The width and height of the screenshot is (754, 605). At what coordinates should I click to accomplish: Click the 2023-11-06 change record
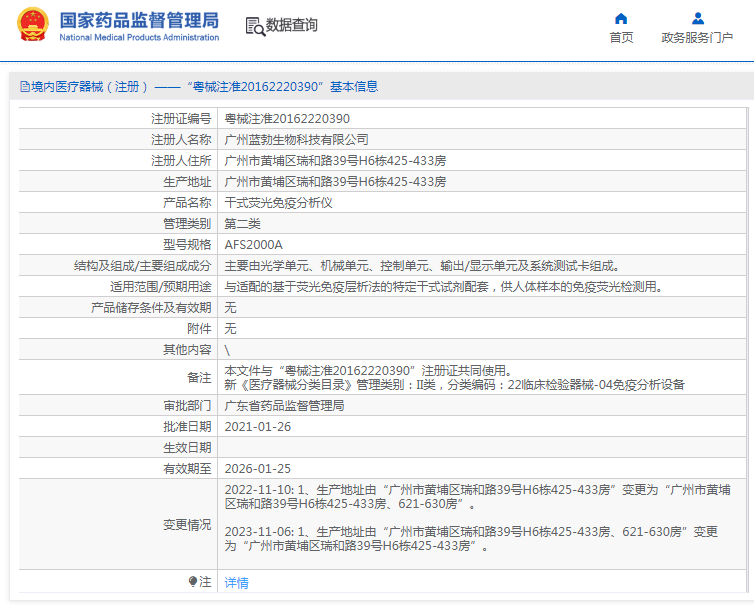[471, 539]
